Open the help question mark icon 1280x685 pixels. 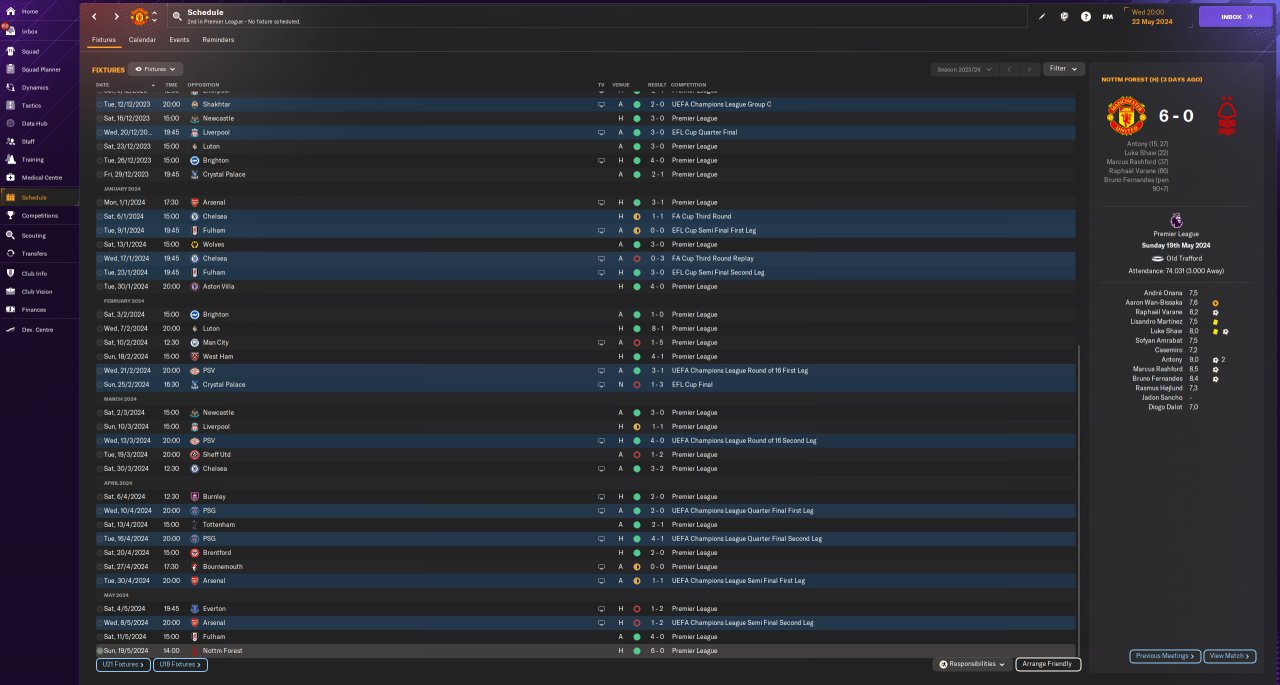[x=1086, y=16]
